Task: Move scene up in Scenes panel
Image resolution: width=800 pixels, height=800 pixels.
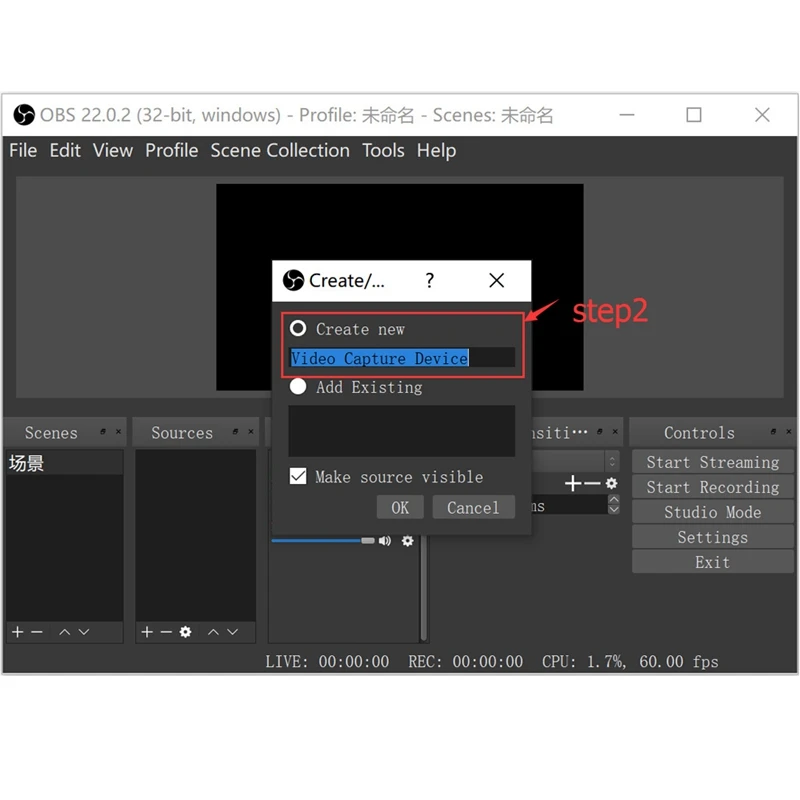Action: point(64,632)
